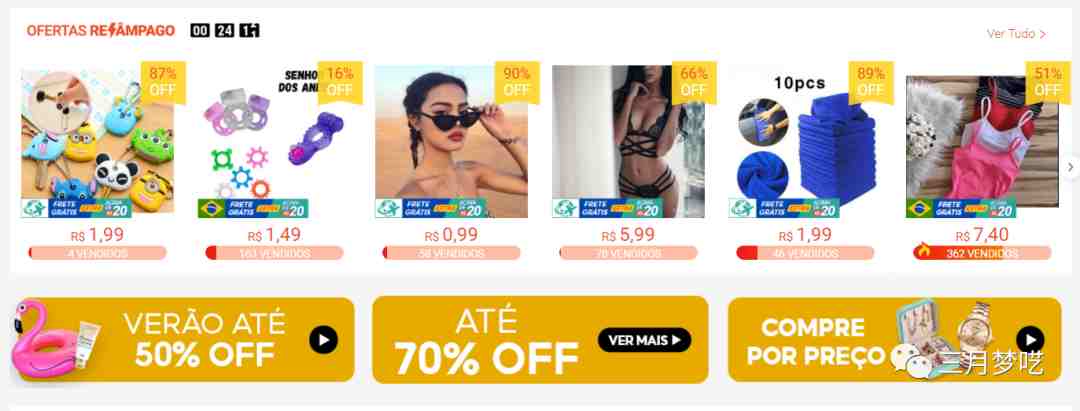
Task: Click the next arrow of flash deals carousel
Action: 1070,167
